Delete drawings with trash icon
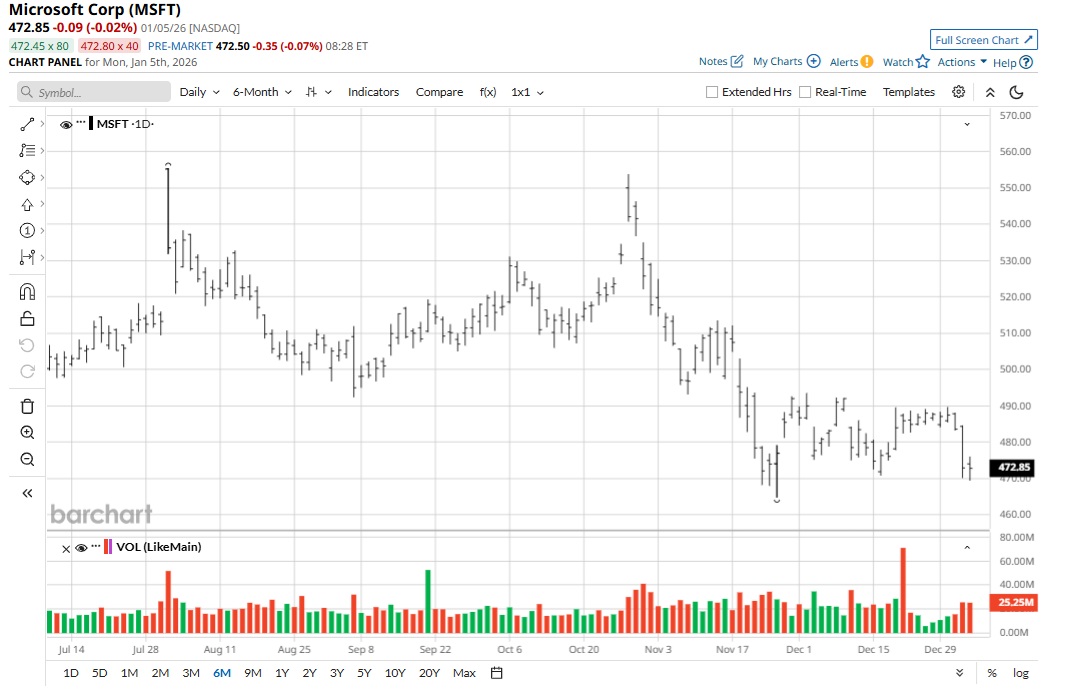This screenshot has height=697, width=1069. 27,406
